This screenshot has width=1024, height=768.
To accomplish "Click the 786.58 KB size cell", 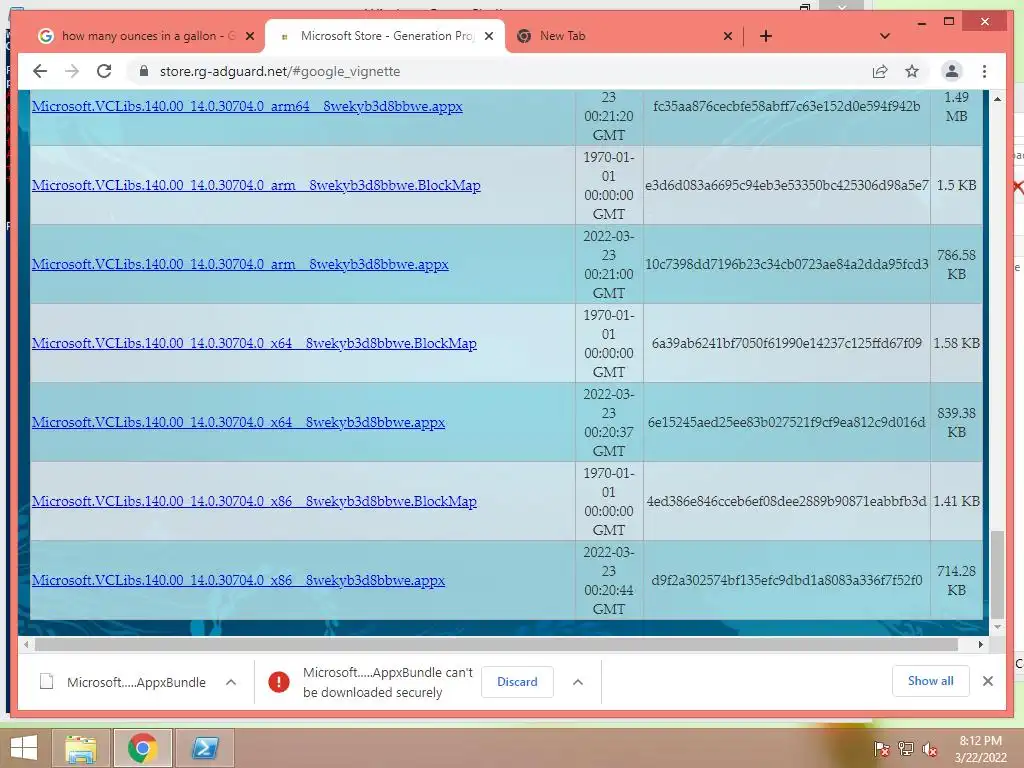I will pos(956,264).
